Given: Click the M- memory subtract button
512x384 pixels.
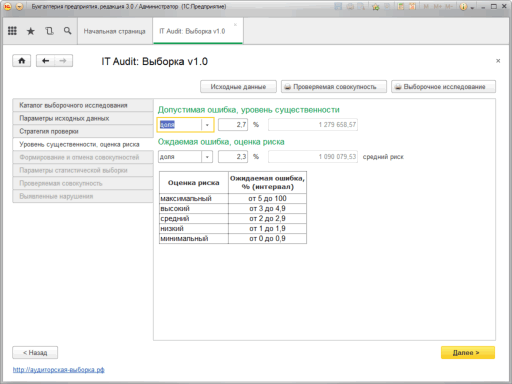Looking at the screenshot, I should (x=450, y=6).
